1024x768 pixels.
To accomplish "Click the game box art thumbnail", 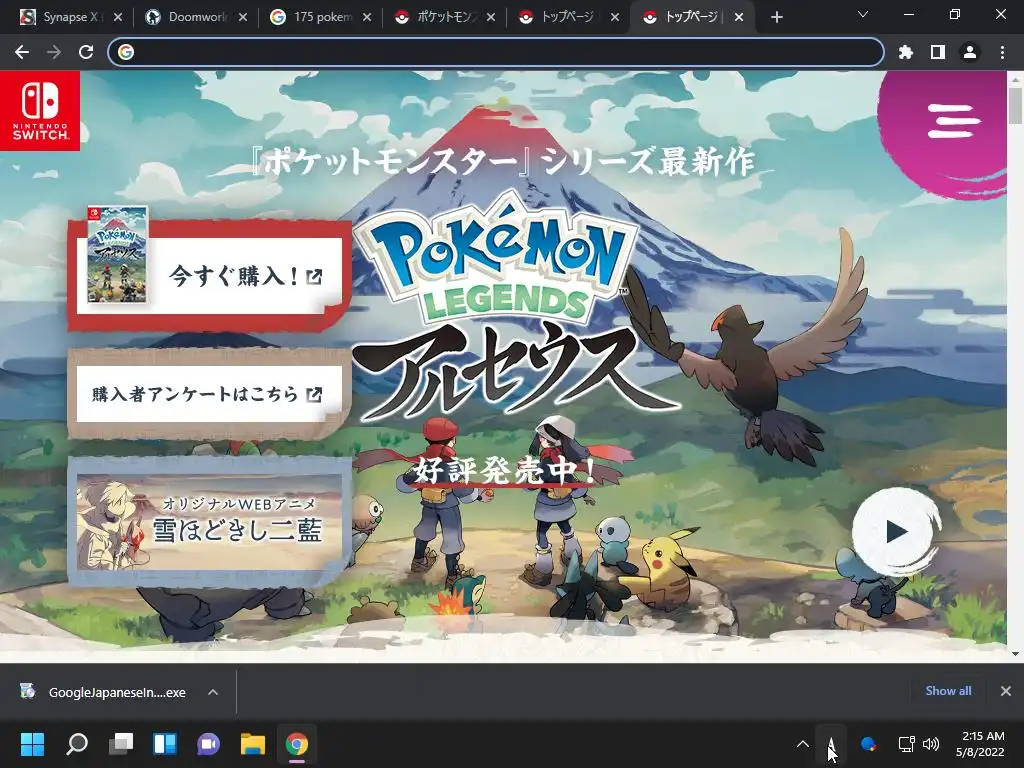I will click(x=118, y=255).
